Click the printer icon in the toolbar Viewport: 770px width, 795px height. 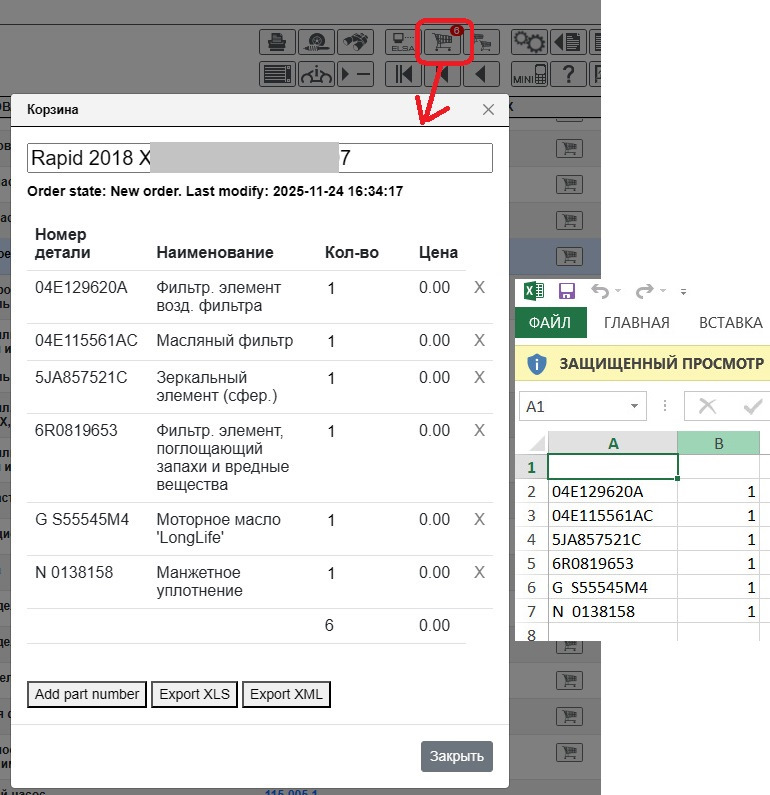277,42
